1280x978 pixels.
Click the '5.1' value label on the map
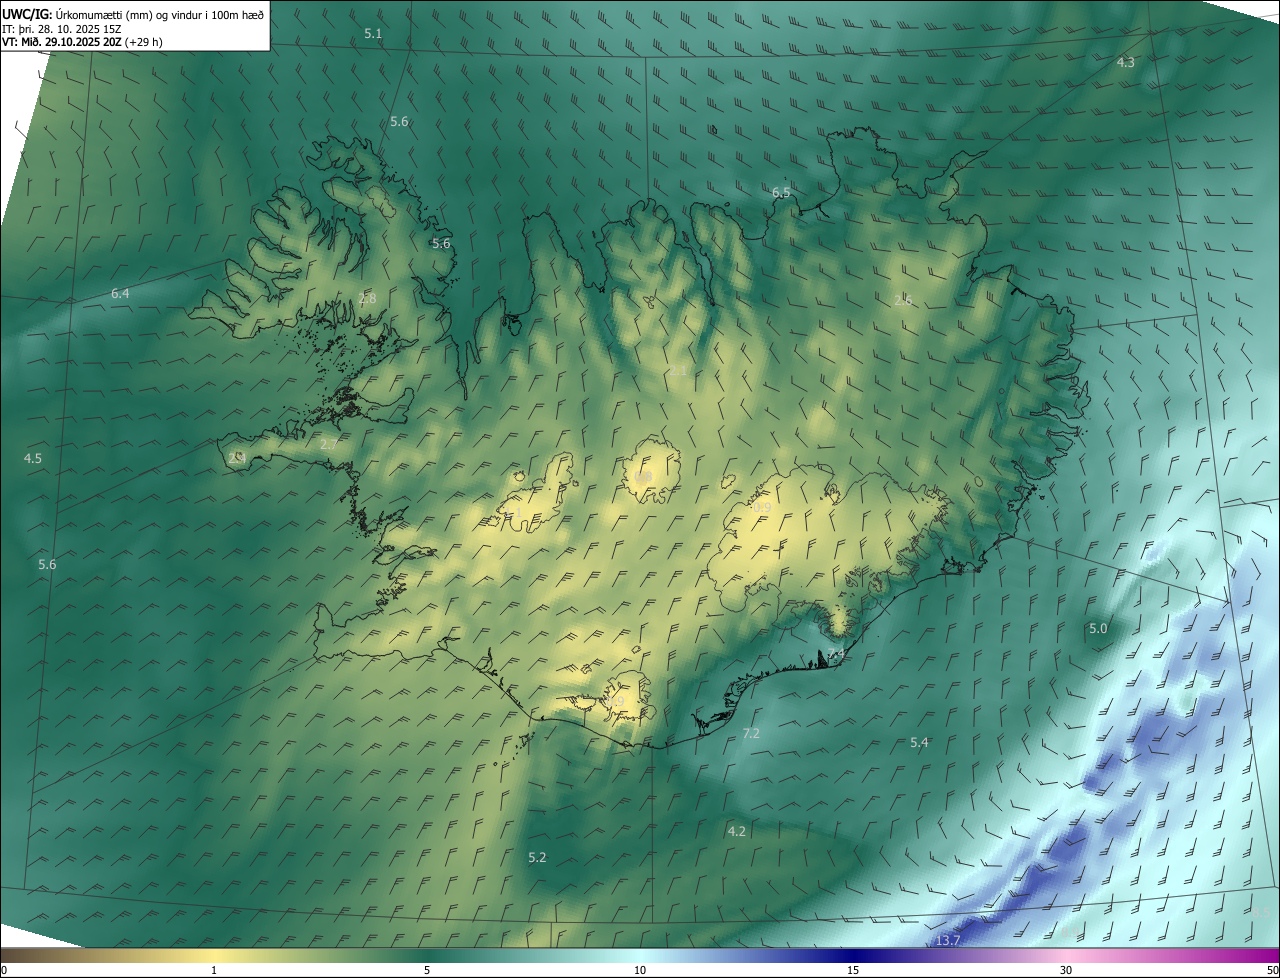[373, 33]
